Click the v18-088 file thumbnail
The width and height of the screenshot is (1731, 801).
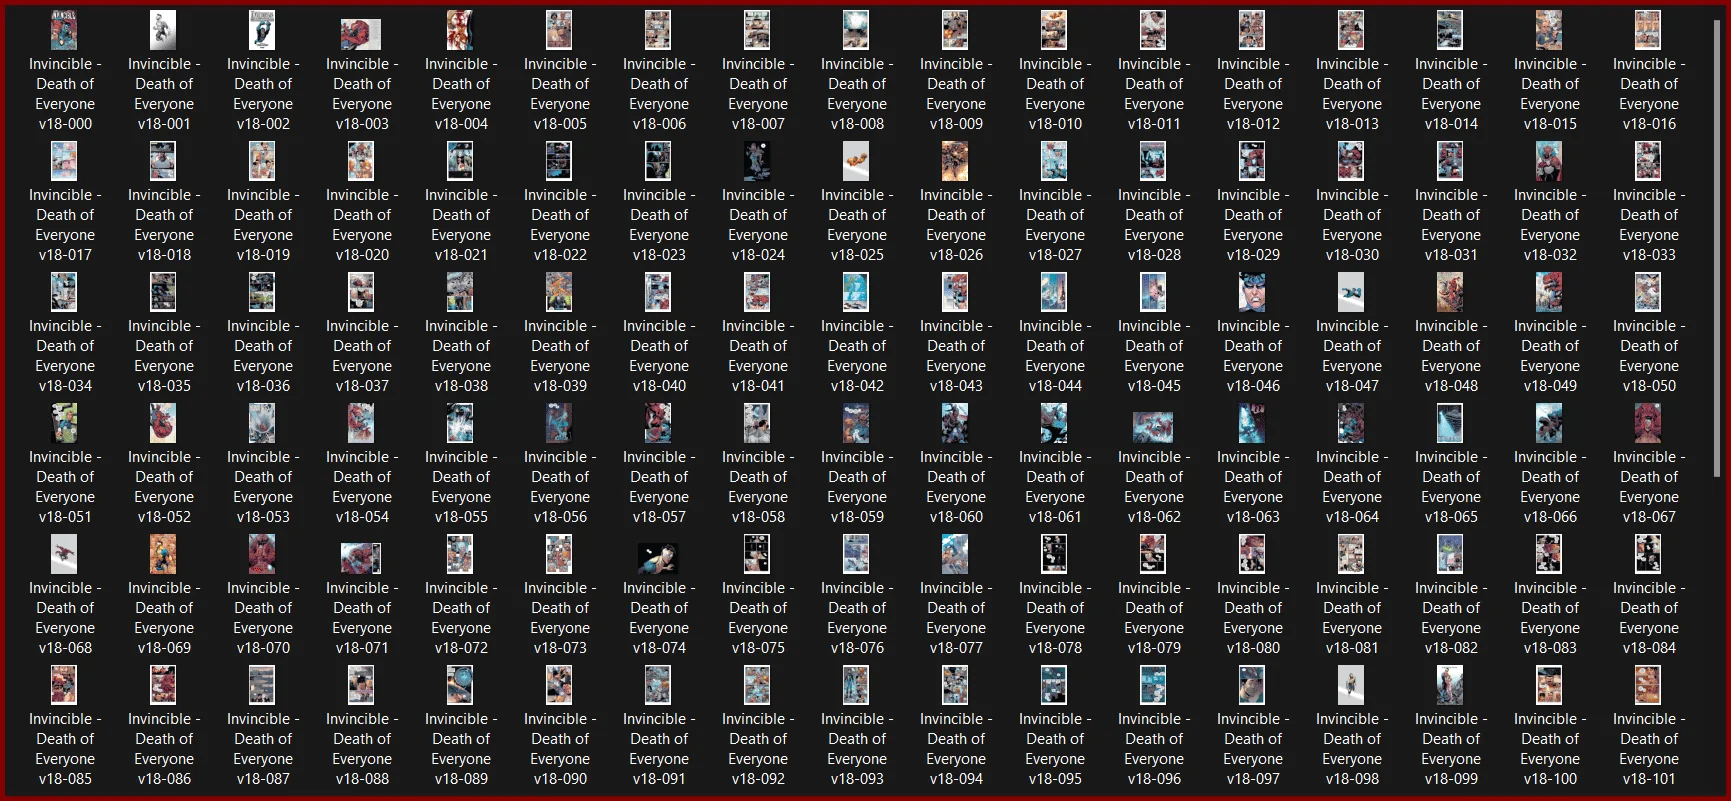point(361,685)
